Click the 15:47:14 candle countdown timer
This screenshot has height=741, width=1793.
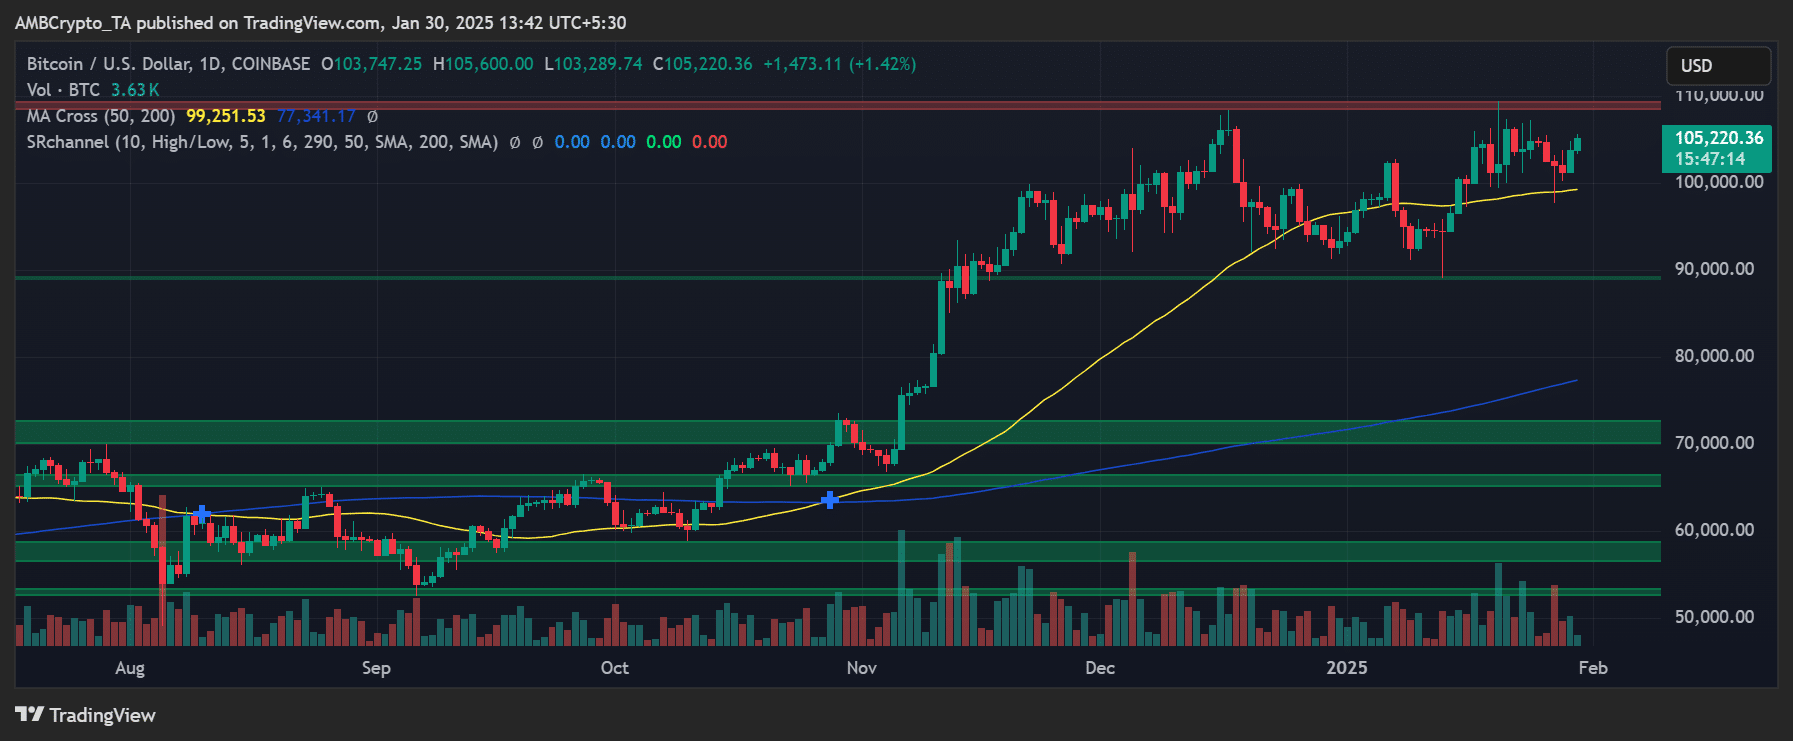pyautogui.click(x=1710, y=159)
